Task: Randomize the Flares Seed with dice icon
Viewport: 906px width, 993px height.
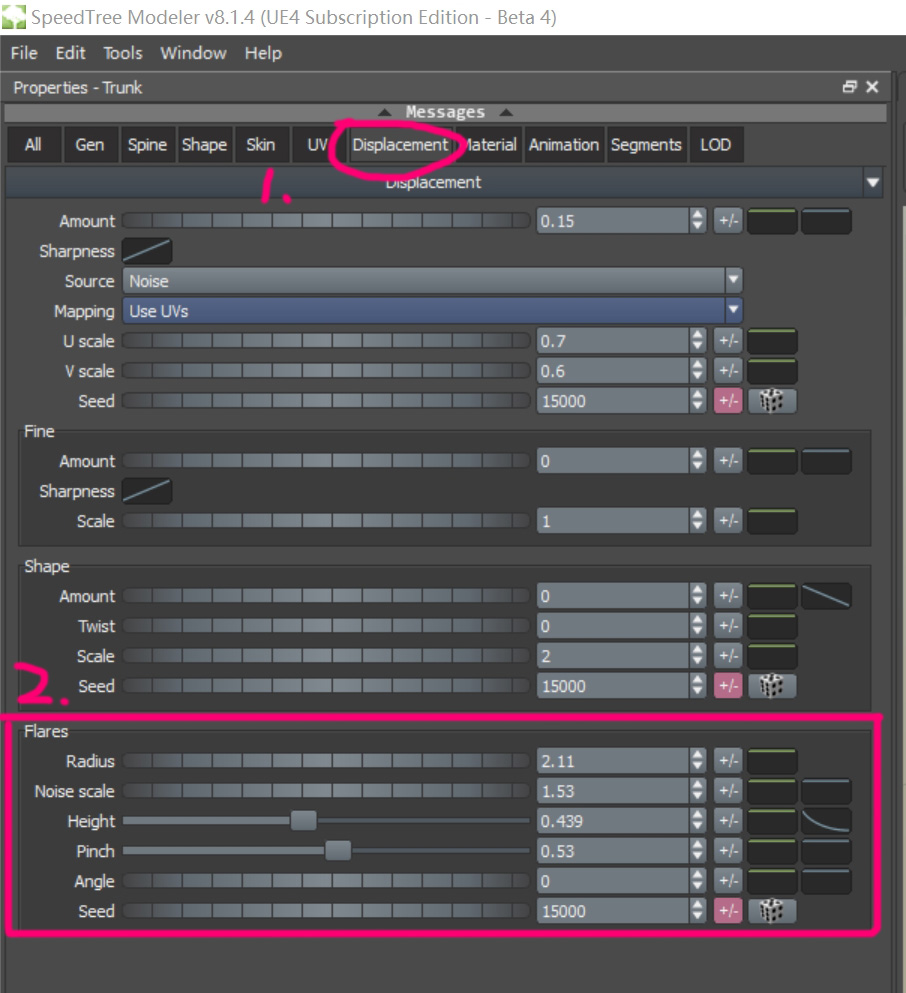Action: (x=771, y=911)
